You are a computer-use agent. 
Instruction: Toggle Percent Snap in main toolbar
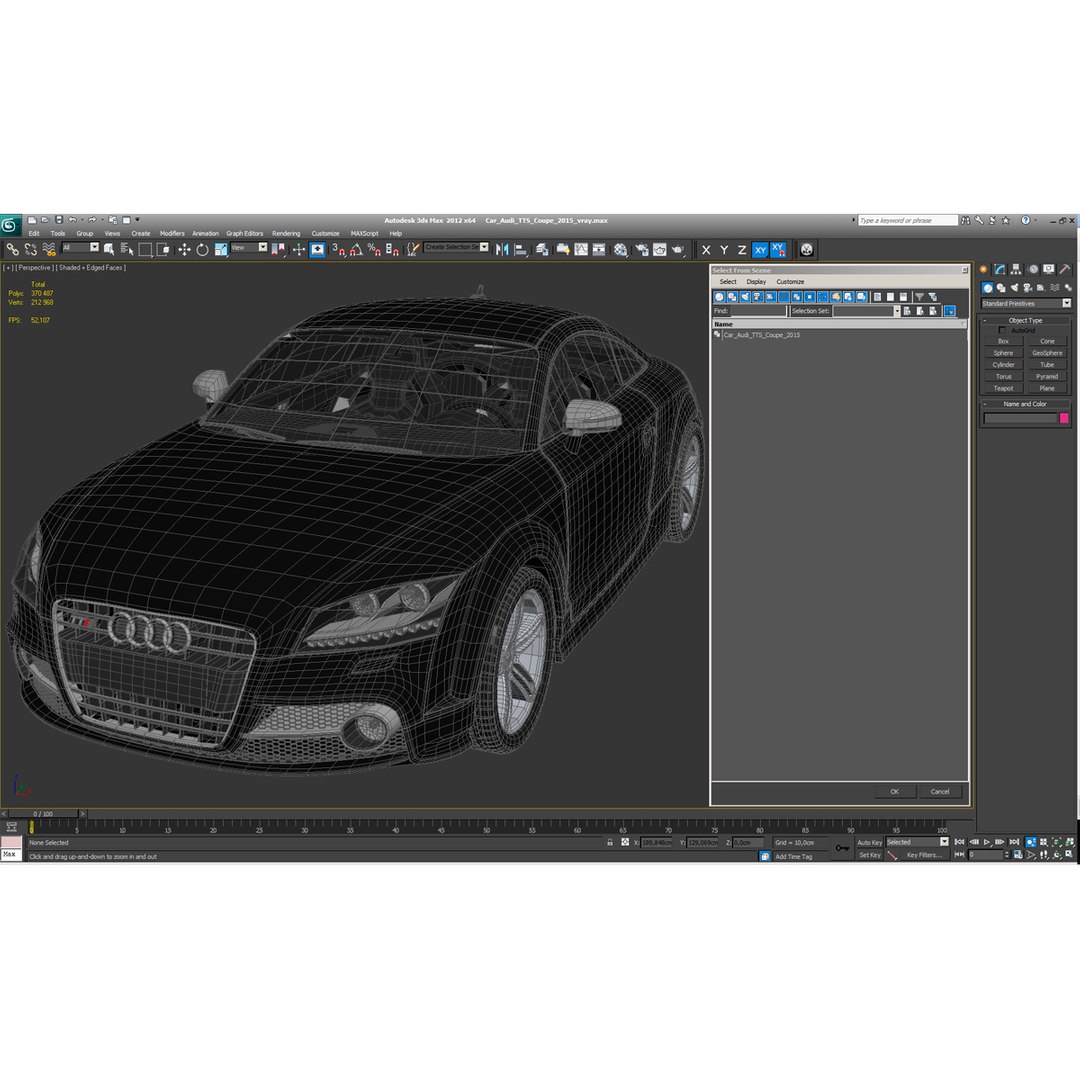[374, 249]
